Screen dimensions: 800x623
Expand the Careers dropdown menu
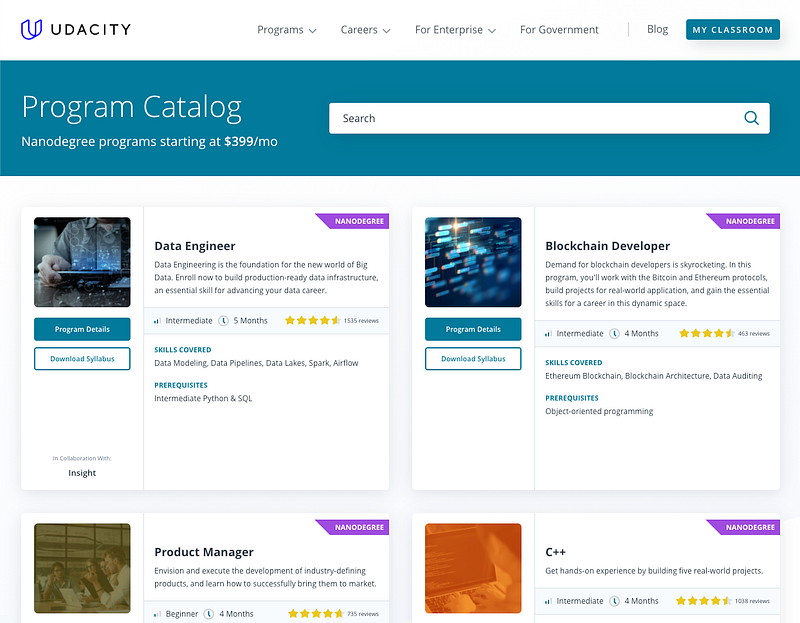(365, 30)
